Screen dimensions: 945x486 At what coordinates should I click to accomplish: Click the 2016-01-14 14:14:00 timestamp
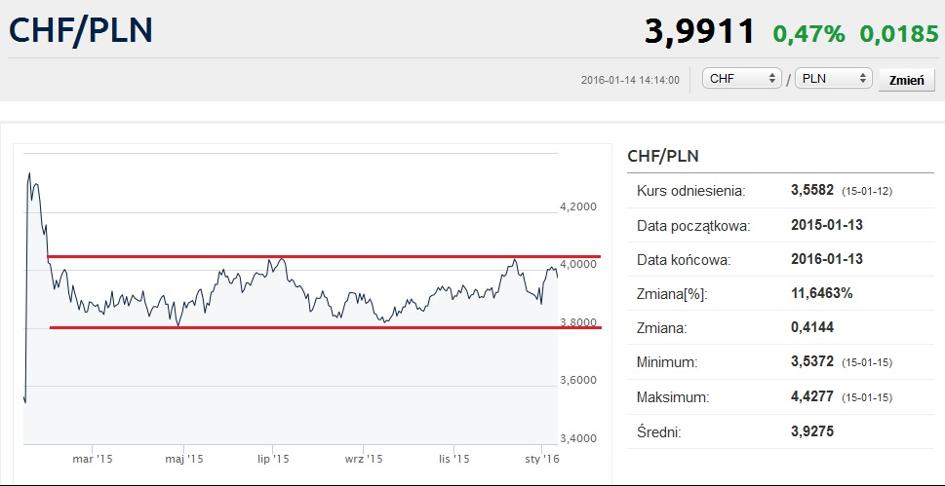[630, 80]
